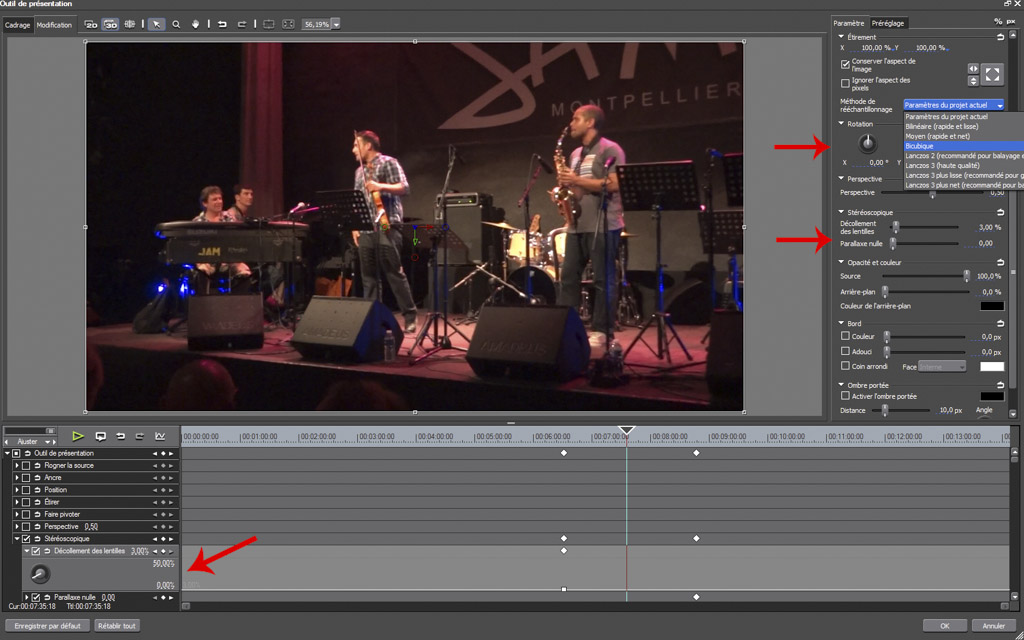Reset Position row to default
Viewport: 1024px width, 640px height.
[x=38, y=490]
